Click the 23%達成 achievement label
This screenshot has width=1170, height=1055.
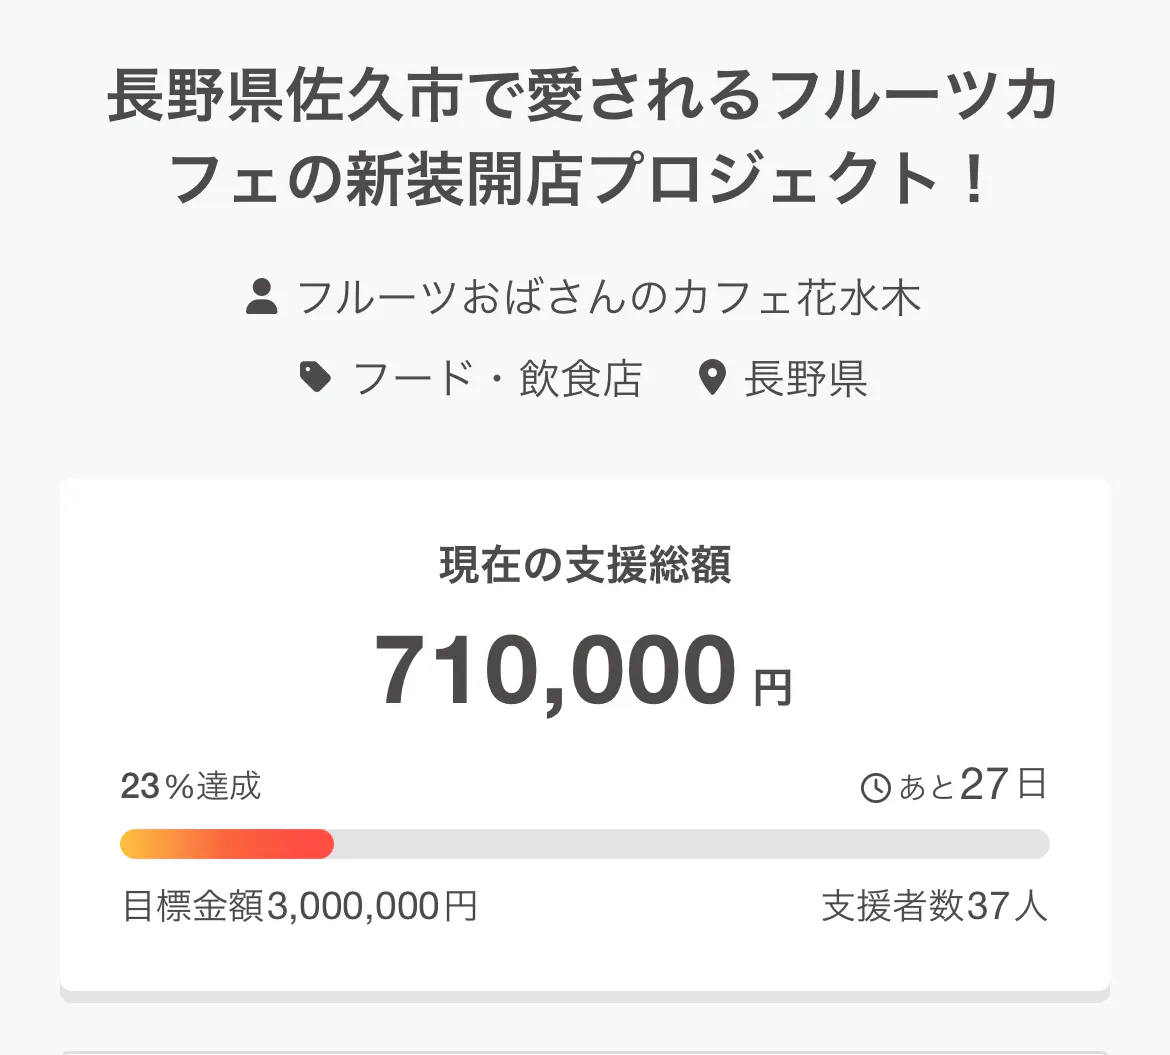pos(191,787)
